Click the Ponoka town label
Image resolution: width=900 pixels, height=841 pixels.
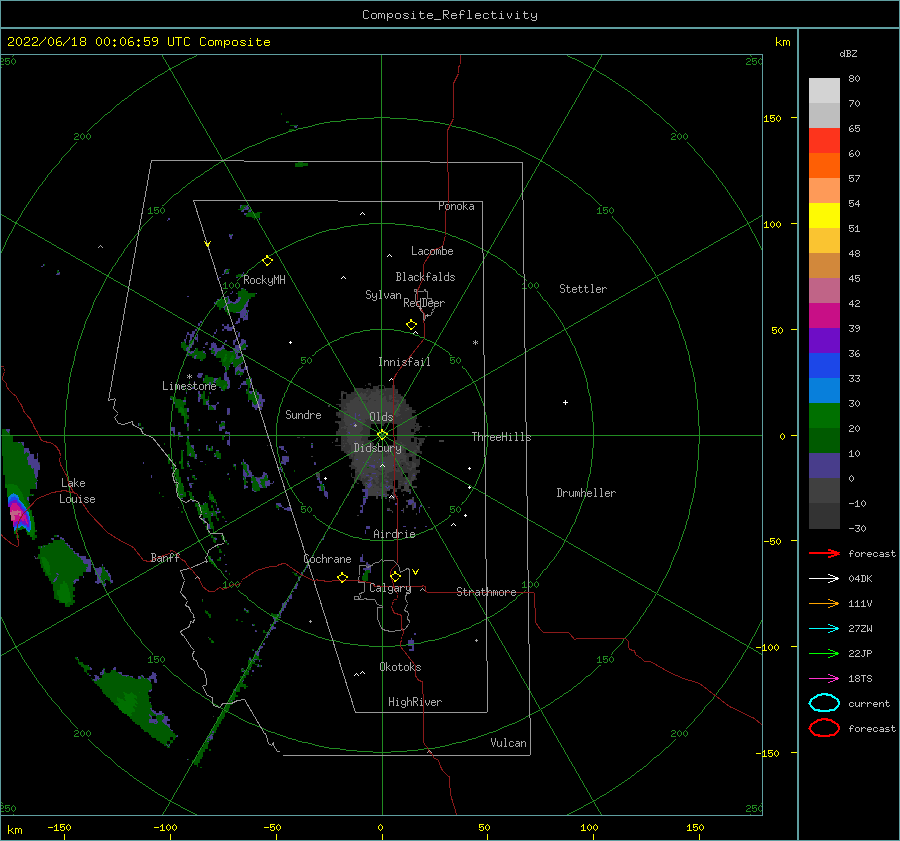456,206
